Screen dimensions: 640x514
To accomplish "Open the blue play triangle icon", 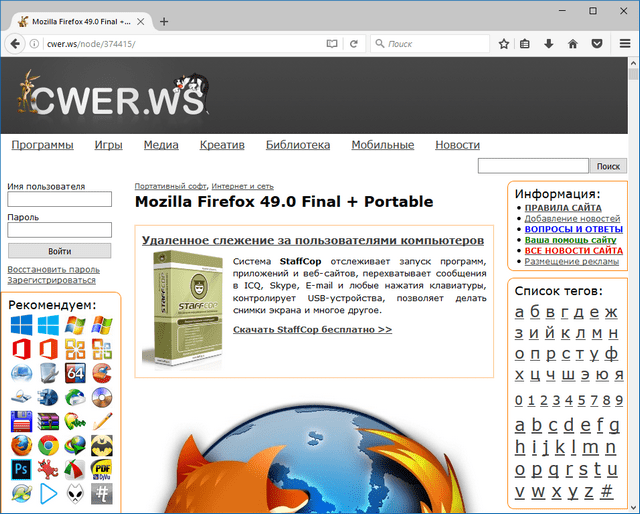I will pyautogui.click(x=48, y=494).
